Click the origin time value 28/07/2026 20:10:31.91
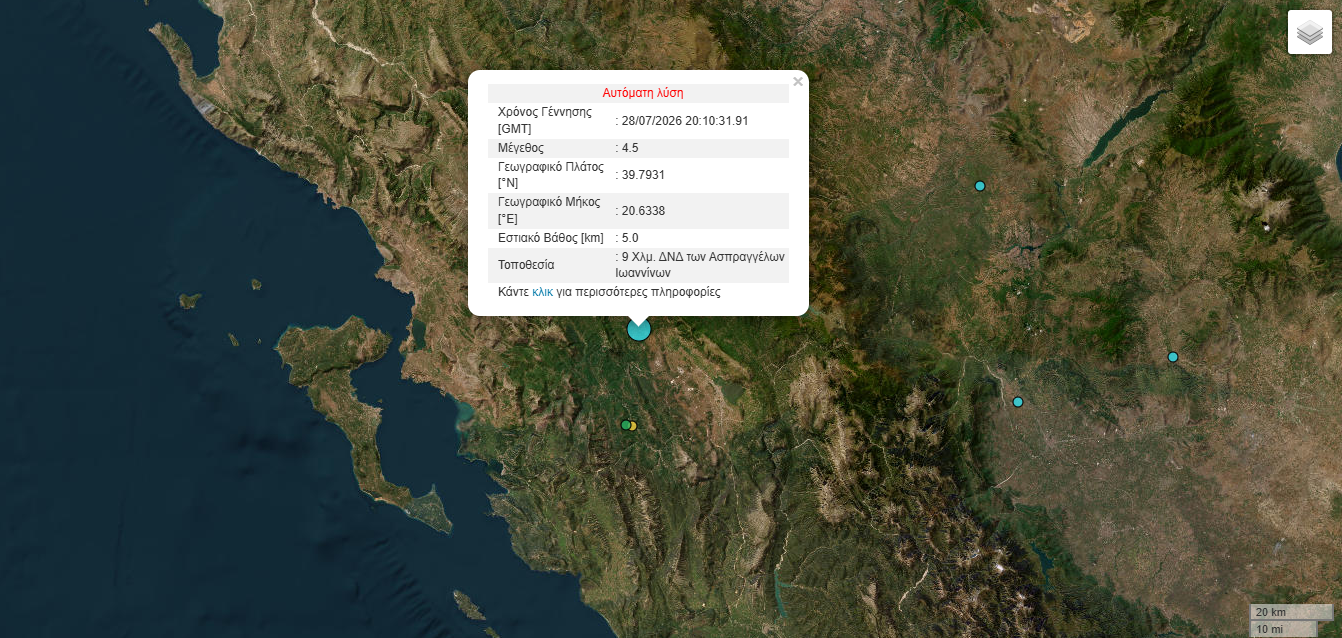Screen dimensions: 1342x638 click(x=685, y=120)
